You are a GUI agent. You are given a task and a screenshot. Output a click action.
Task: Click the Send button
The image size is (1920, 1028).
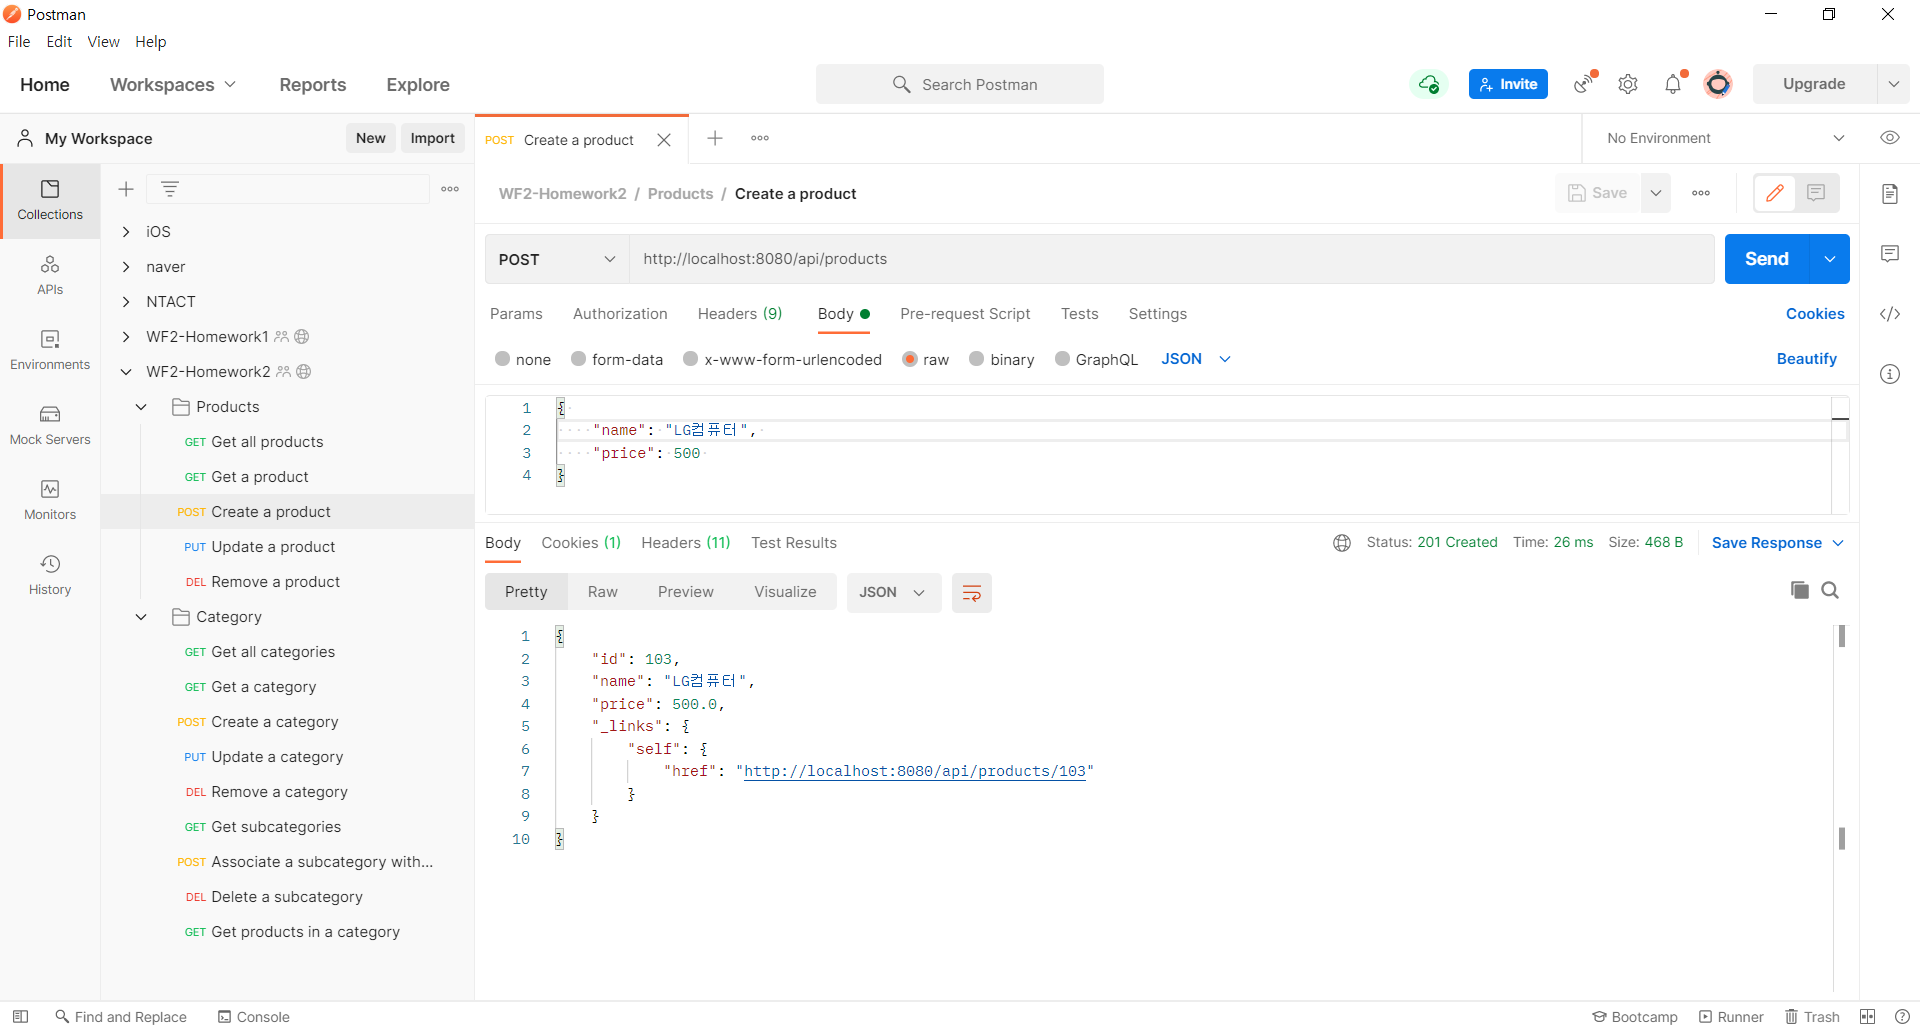tap(1767, 259)
